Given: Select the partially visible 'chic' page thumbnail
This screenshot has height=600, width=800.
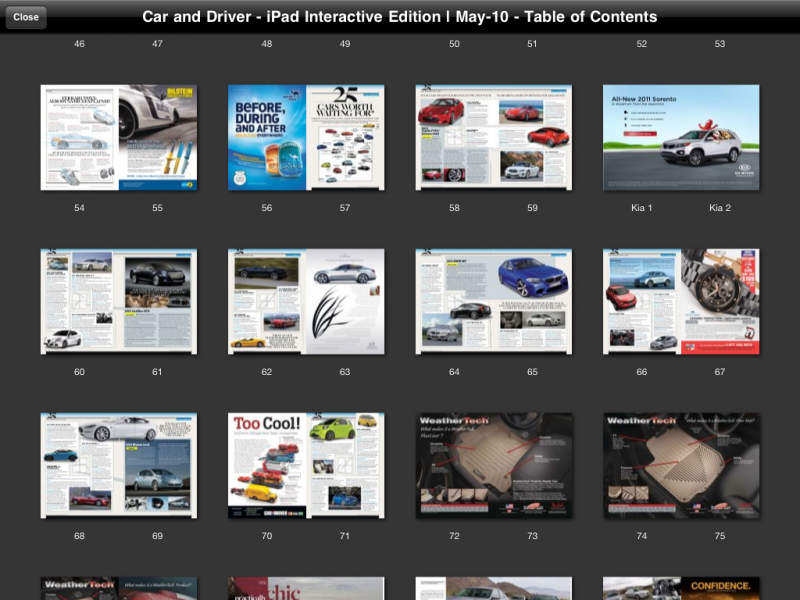Looking at the screenshot, I should click(x=306, y=588).
